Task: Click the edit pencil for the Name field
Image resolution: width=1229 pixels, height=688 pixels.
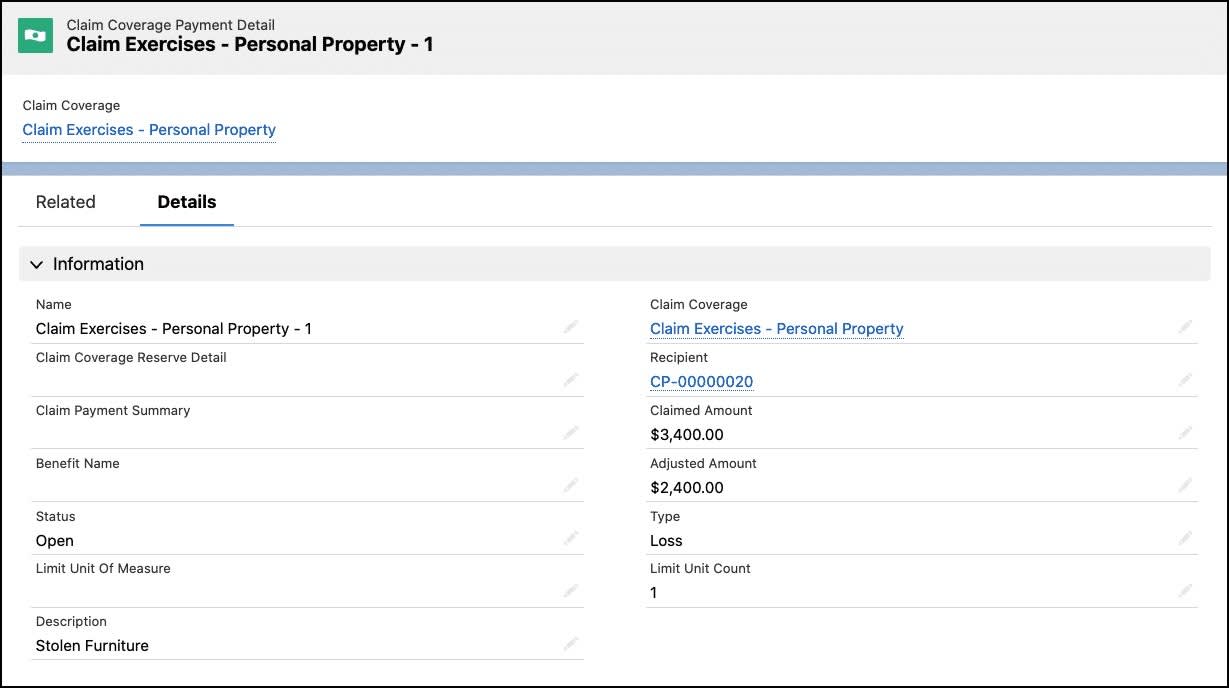Action: tap(570, 327)
